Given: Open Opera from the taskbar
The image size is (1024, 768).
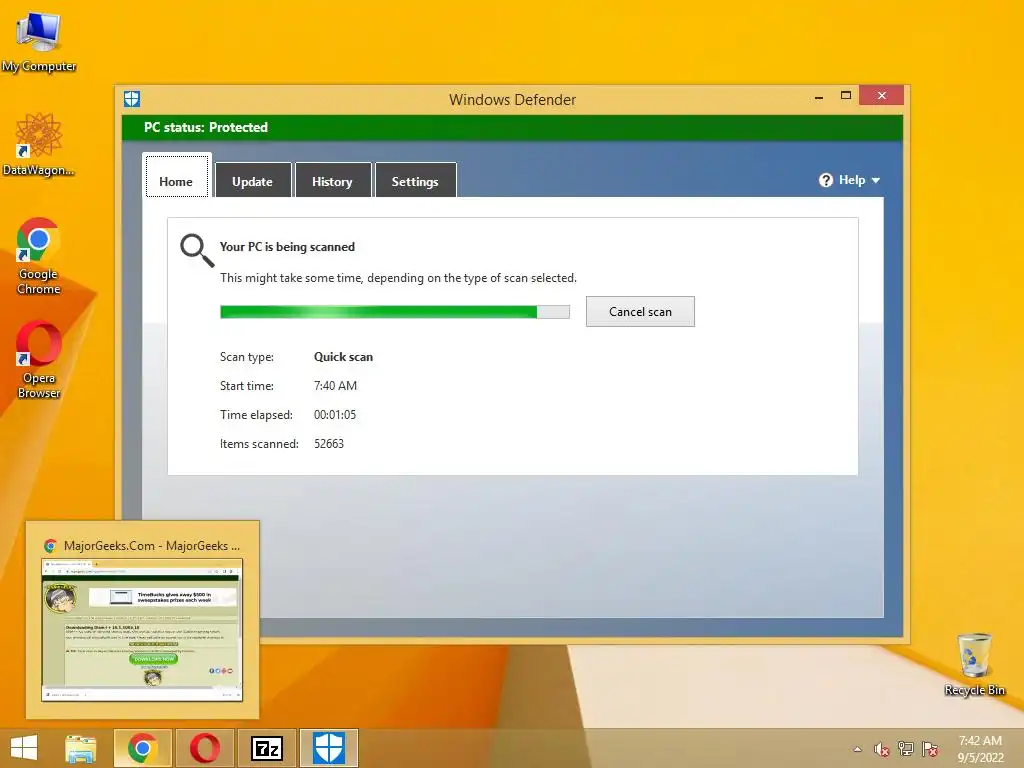Looking at the screenshot, I should pyautogui.click(x=205, y=748).
